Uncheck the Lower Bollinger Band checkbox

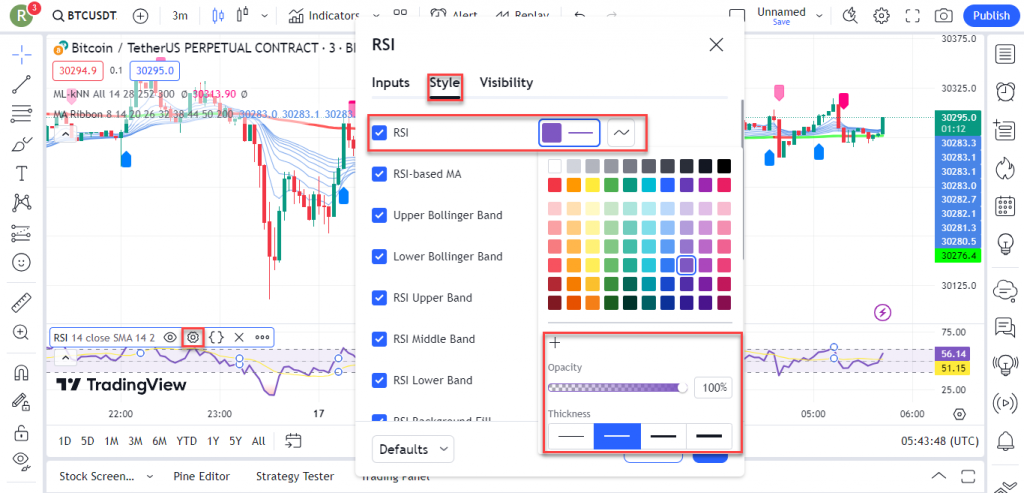point(379,257)
